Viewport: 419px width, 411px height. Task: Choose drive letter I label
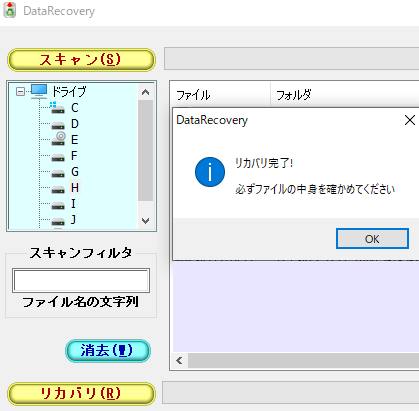pos(73,204)
